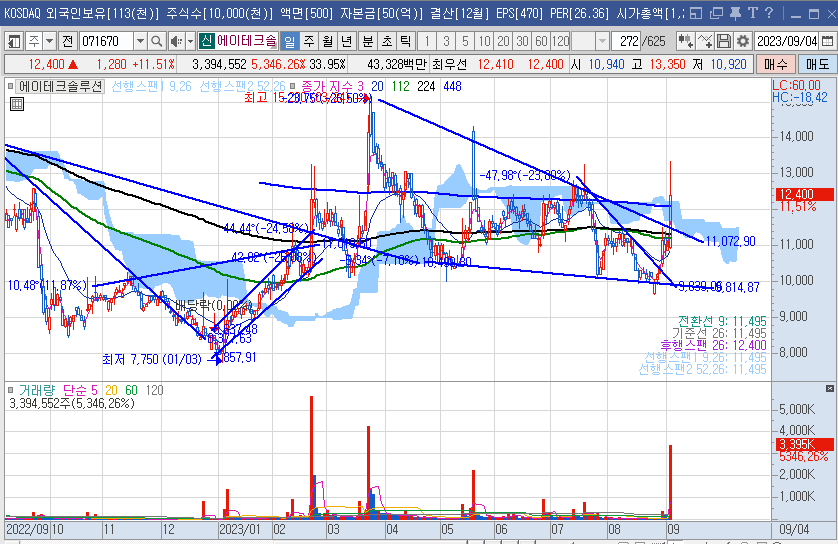Image resolution: width=838 pixels, height=544 pixels.
Task: Click the red 3,395K volume axis tag
Action: coord(804,444)
